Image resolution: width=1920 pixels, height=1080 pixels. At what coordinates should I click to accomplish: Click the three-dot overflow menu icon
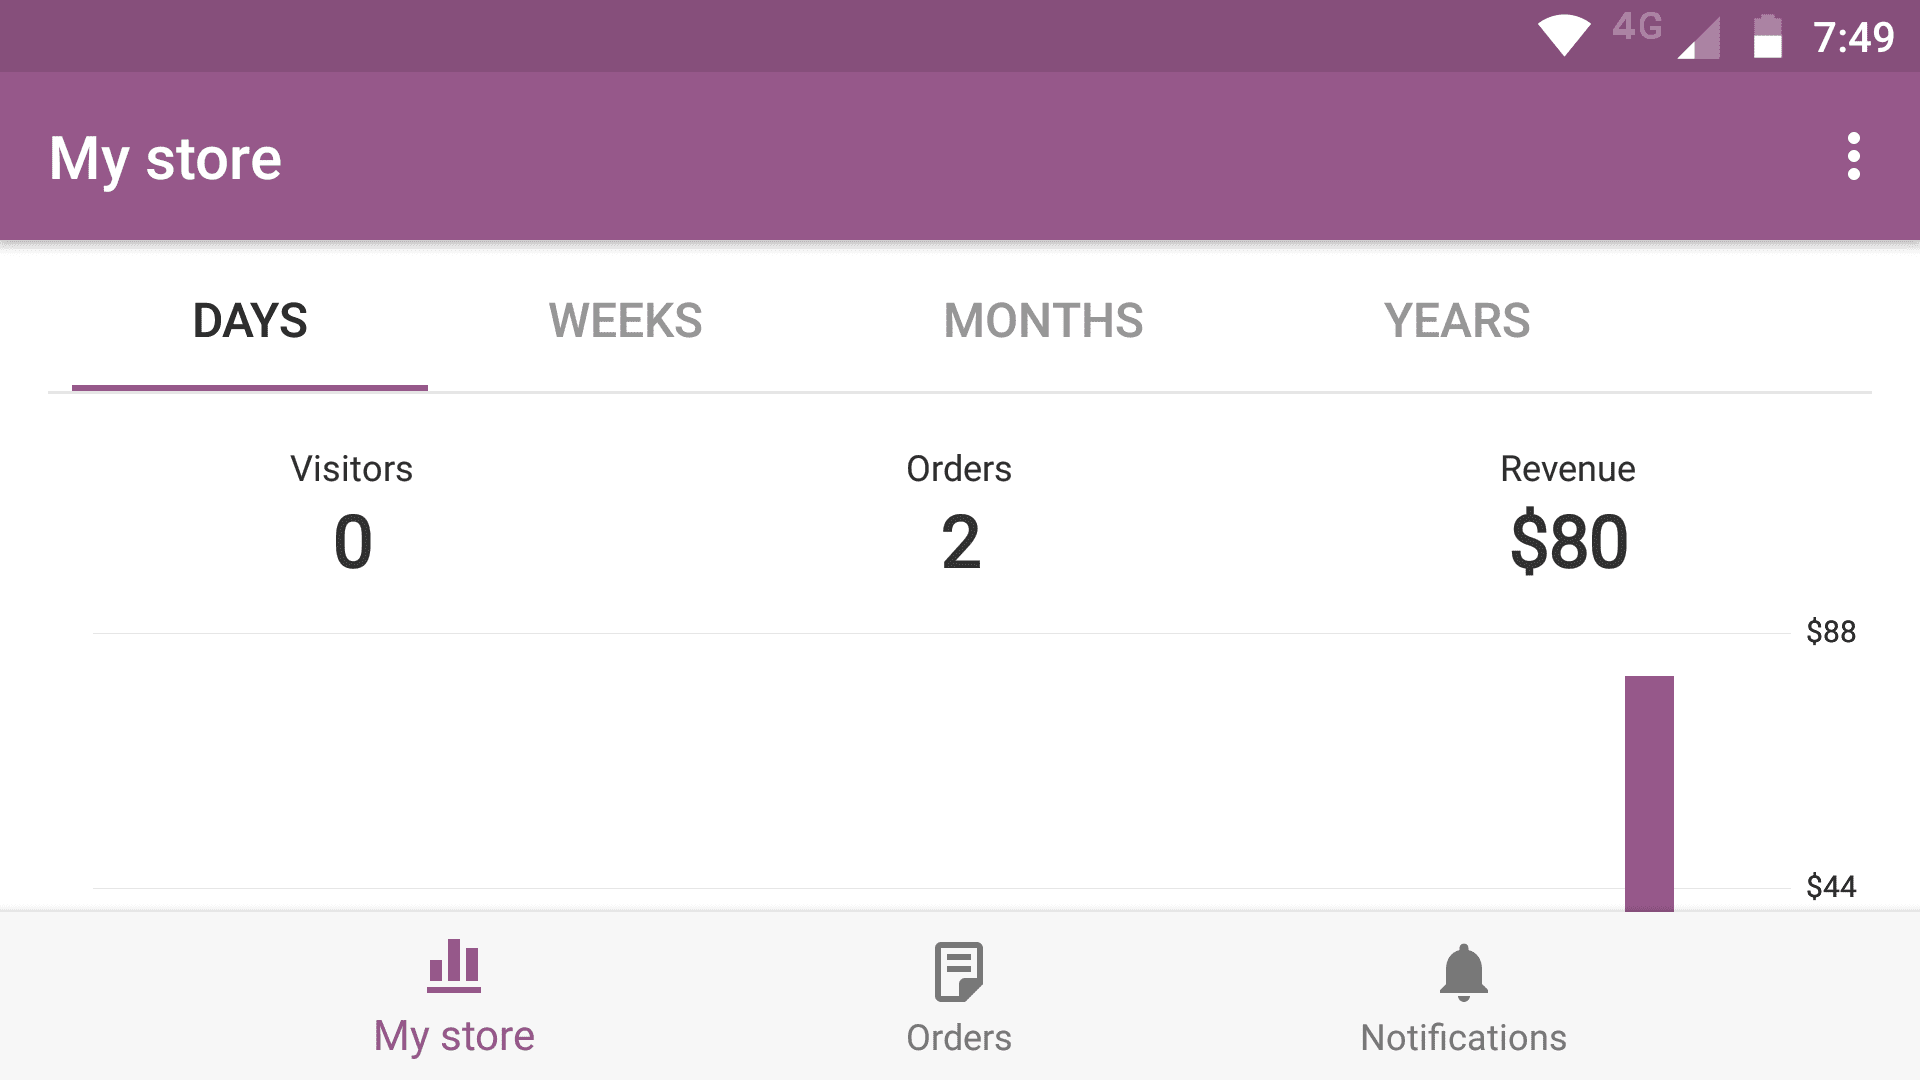coord(1855,158)
